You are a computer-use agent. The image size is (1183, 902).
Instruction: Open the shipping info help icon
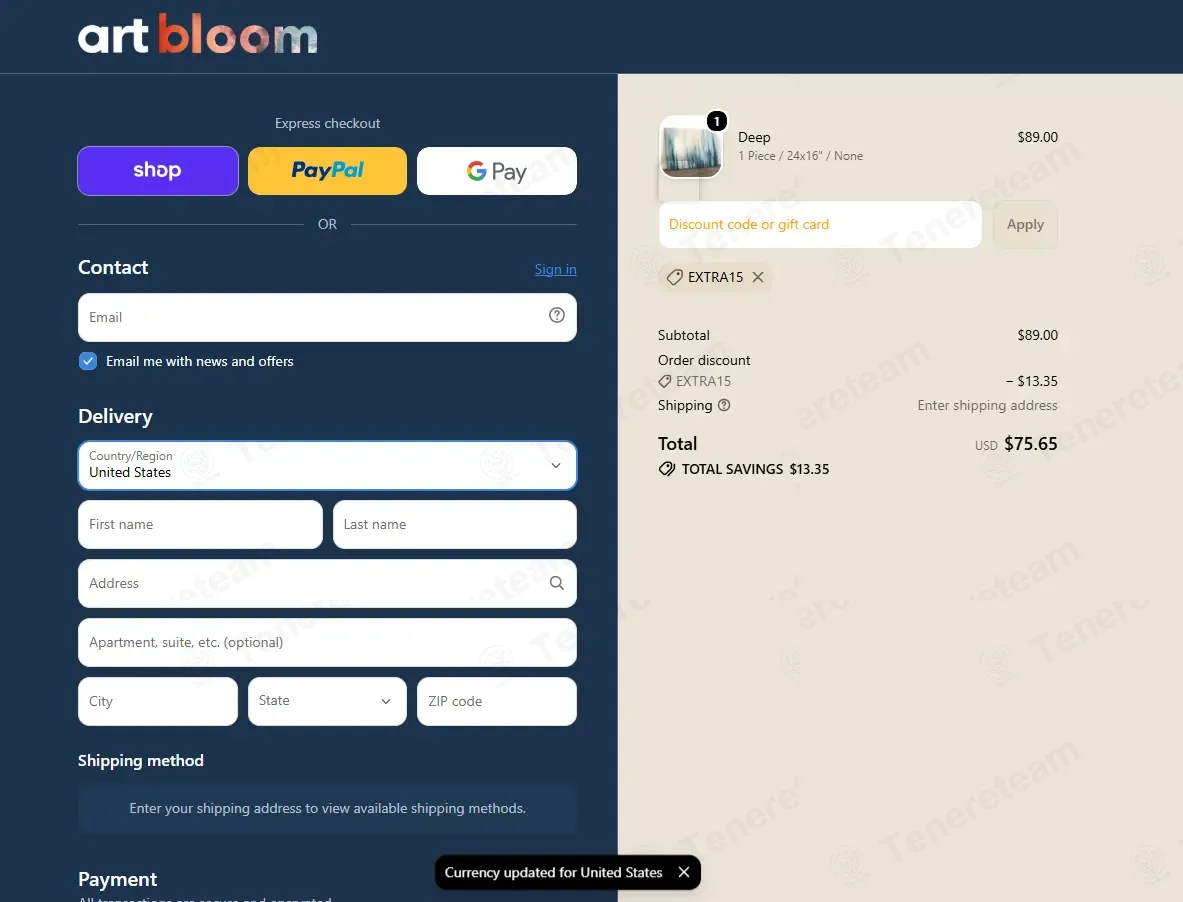pos(724,405)
